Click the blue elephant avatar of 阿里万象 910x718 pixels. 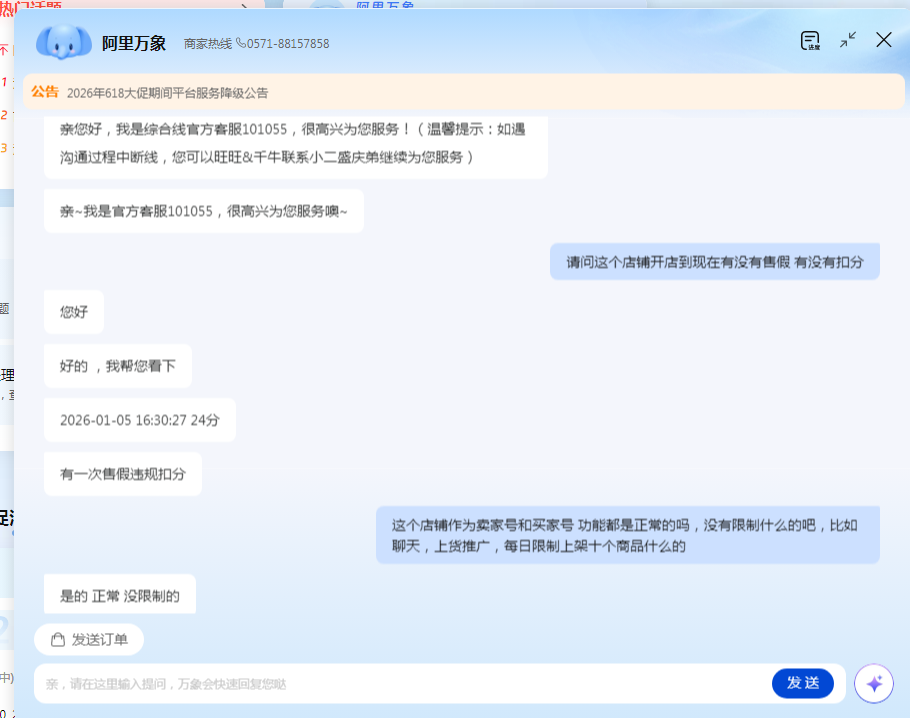coord(63,42)
